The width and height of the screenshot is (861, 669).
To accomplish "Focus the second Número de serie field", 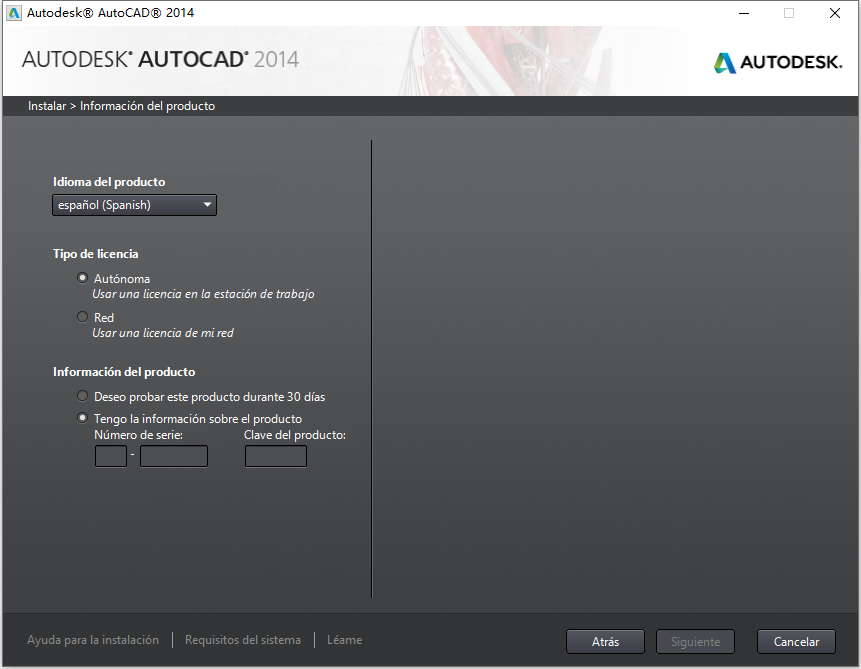I will 174,456.
